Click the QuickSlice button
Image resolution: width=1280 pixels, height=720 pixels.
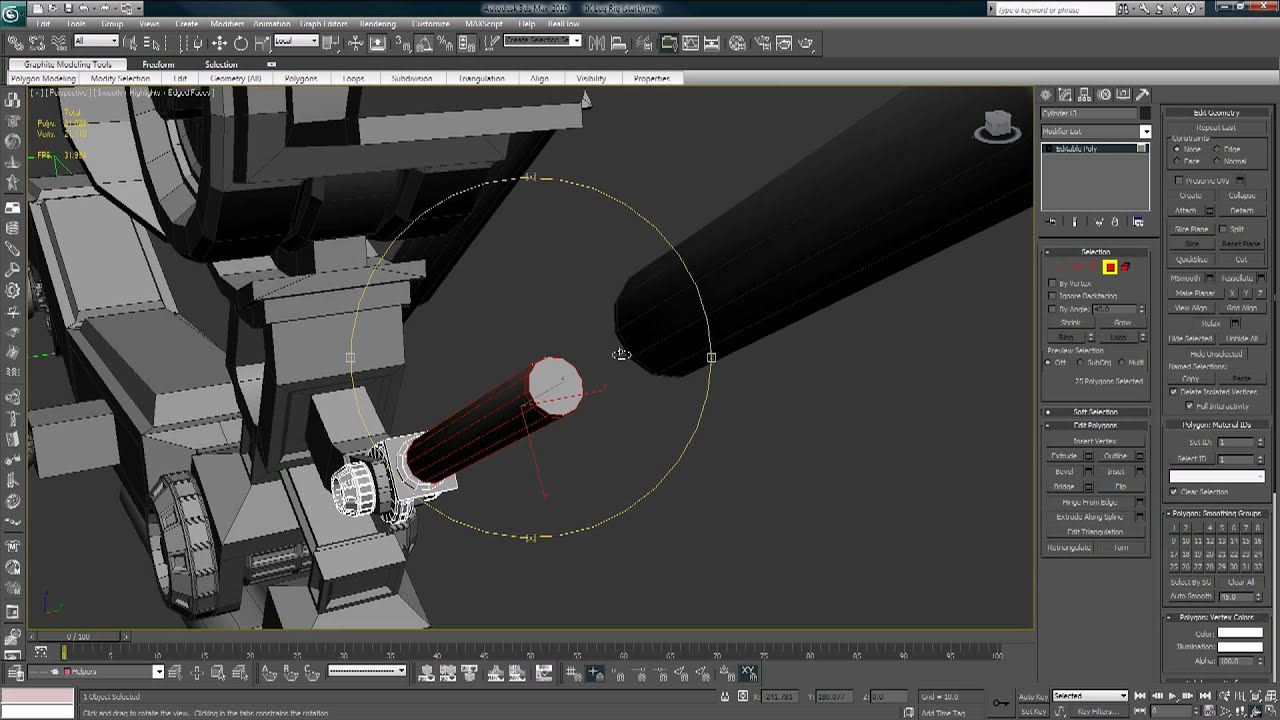[x=1191, y=260]
